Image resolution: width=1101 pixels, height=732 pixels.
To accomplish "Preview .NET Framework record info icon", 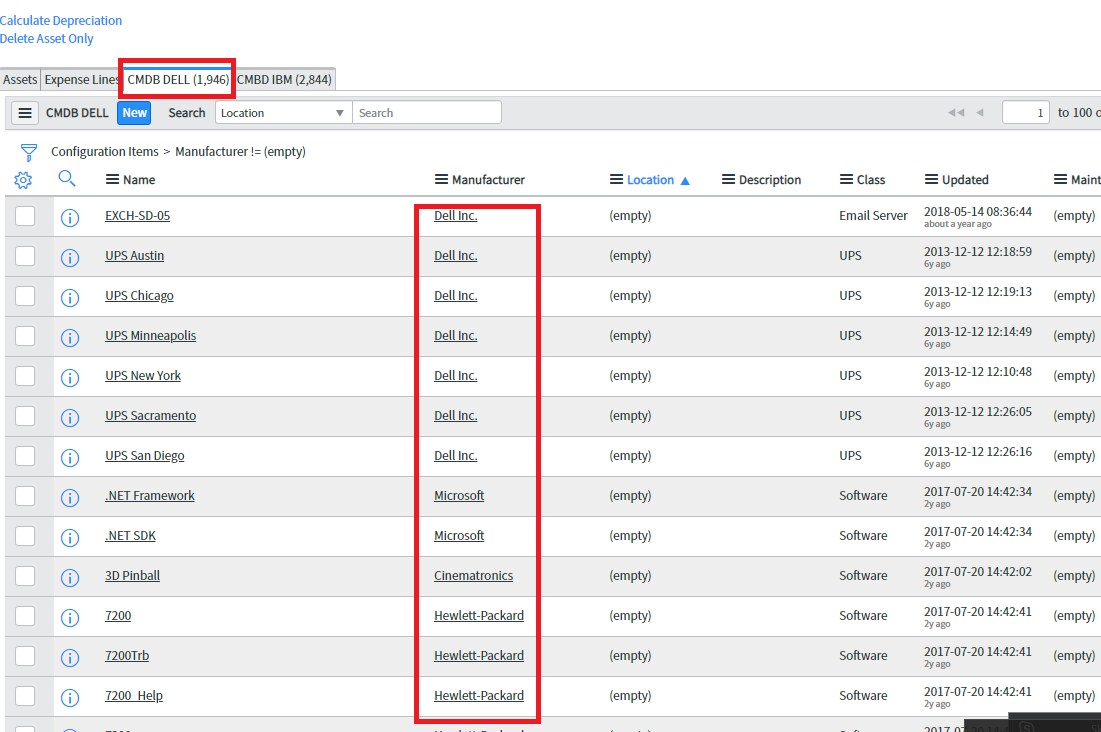I will (x=70, y=498).
